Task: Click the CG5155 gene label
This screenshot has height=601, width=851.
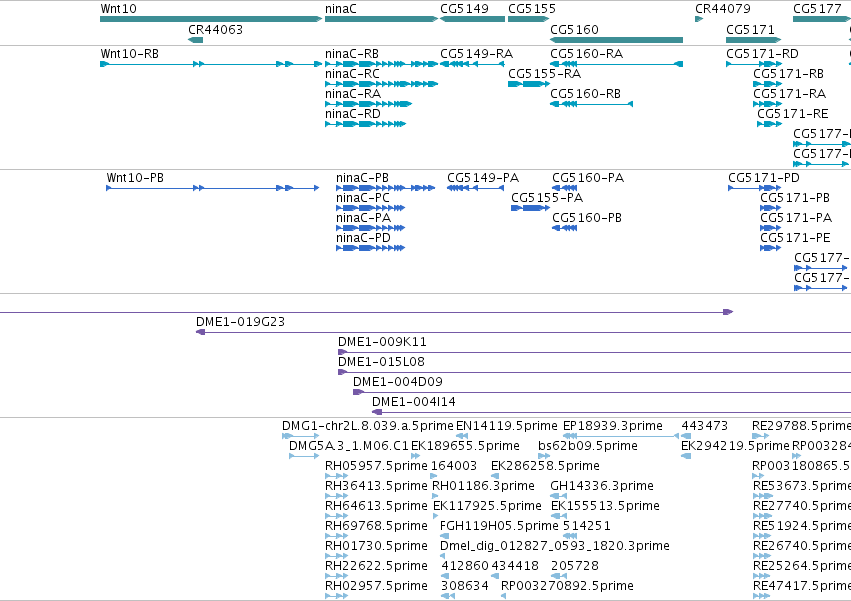Action: click(x=532, y=9)
